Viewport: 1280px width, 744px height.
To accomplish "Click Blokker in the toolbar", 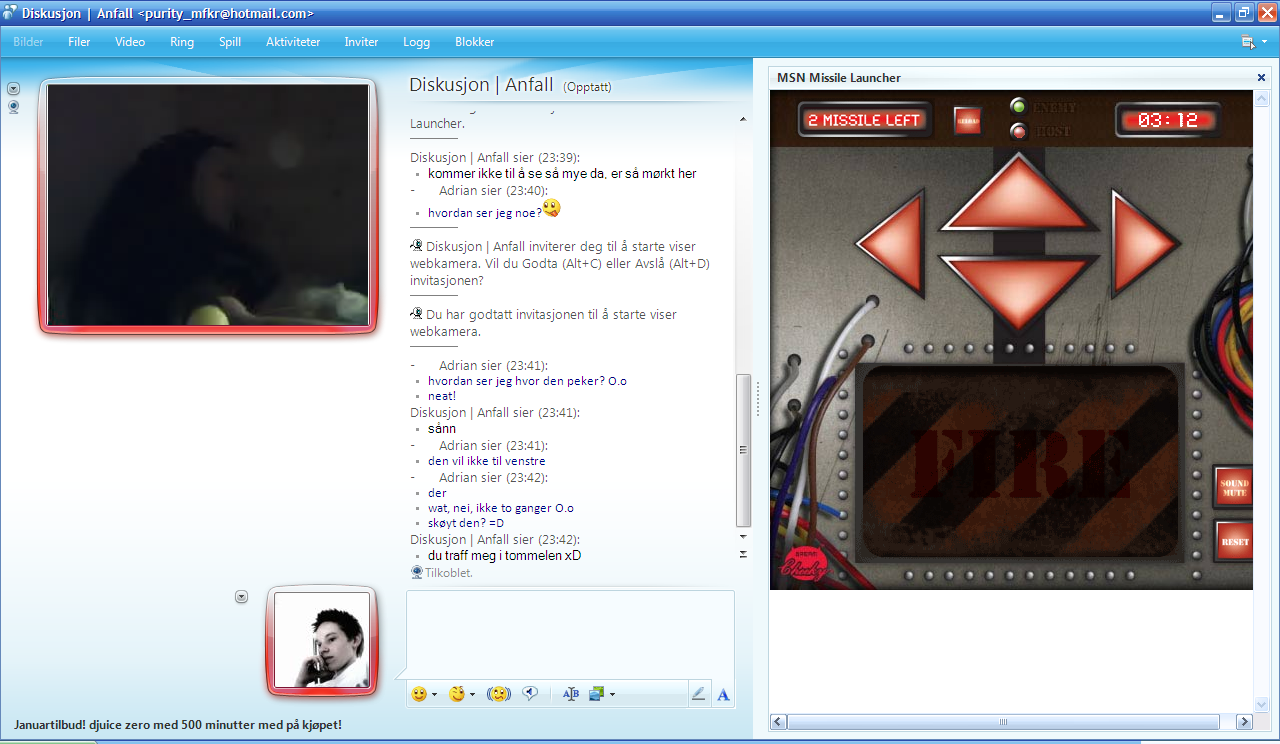I will click(x=475, y=42).
